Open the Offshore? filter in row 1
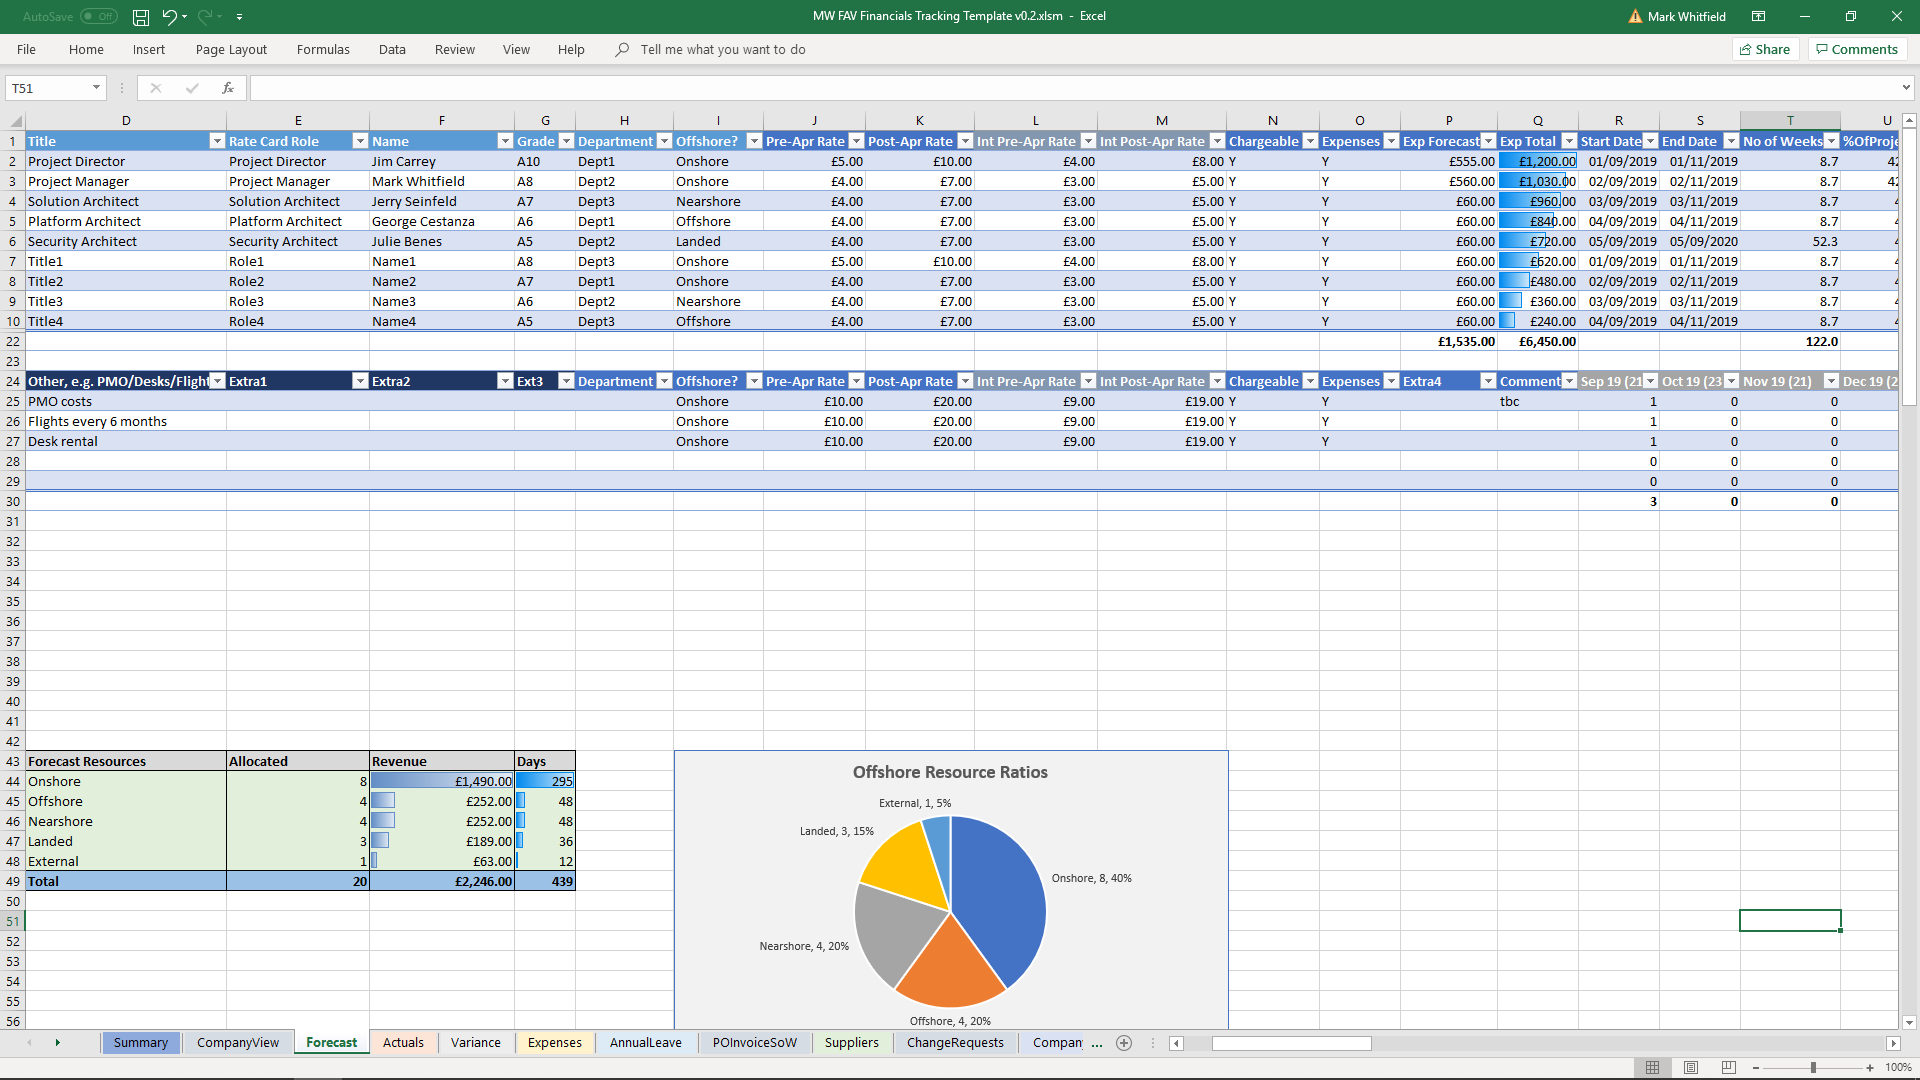 click(x=754, y=141)
